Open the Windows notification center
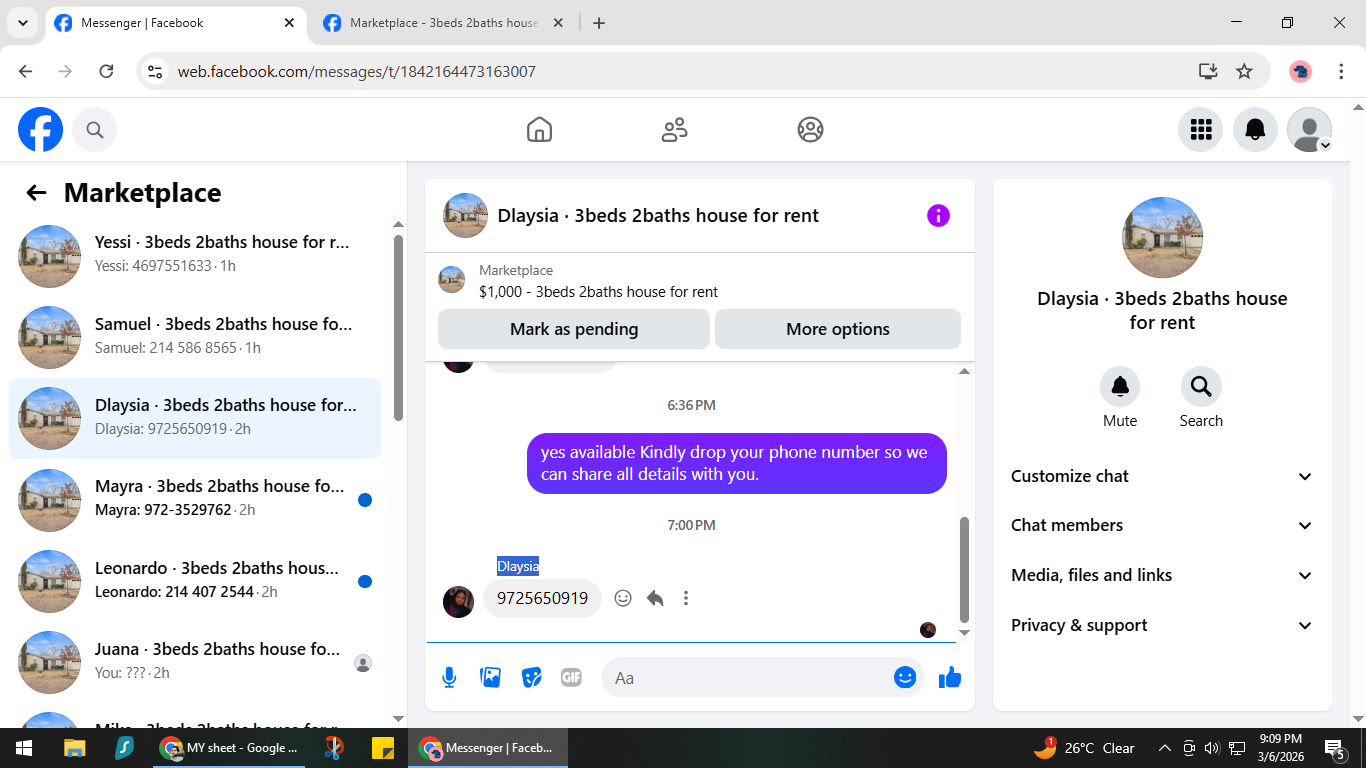The width and height of the screenshot is (1366, 768). tap(1334, 748)
